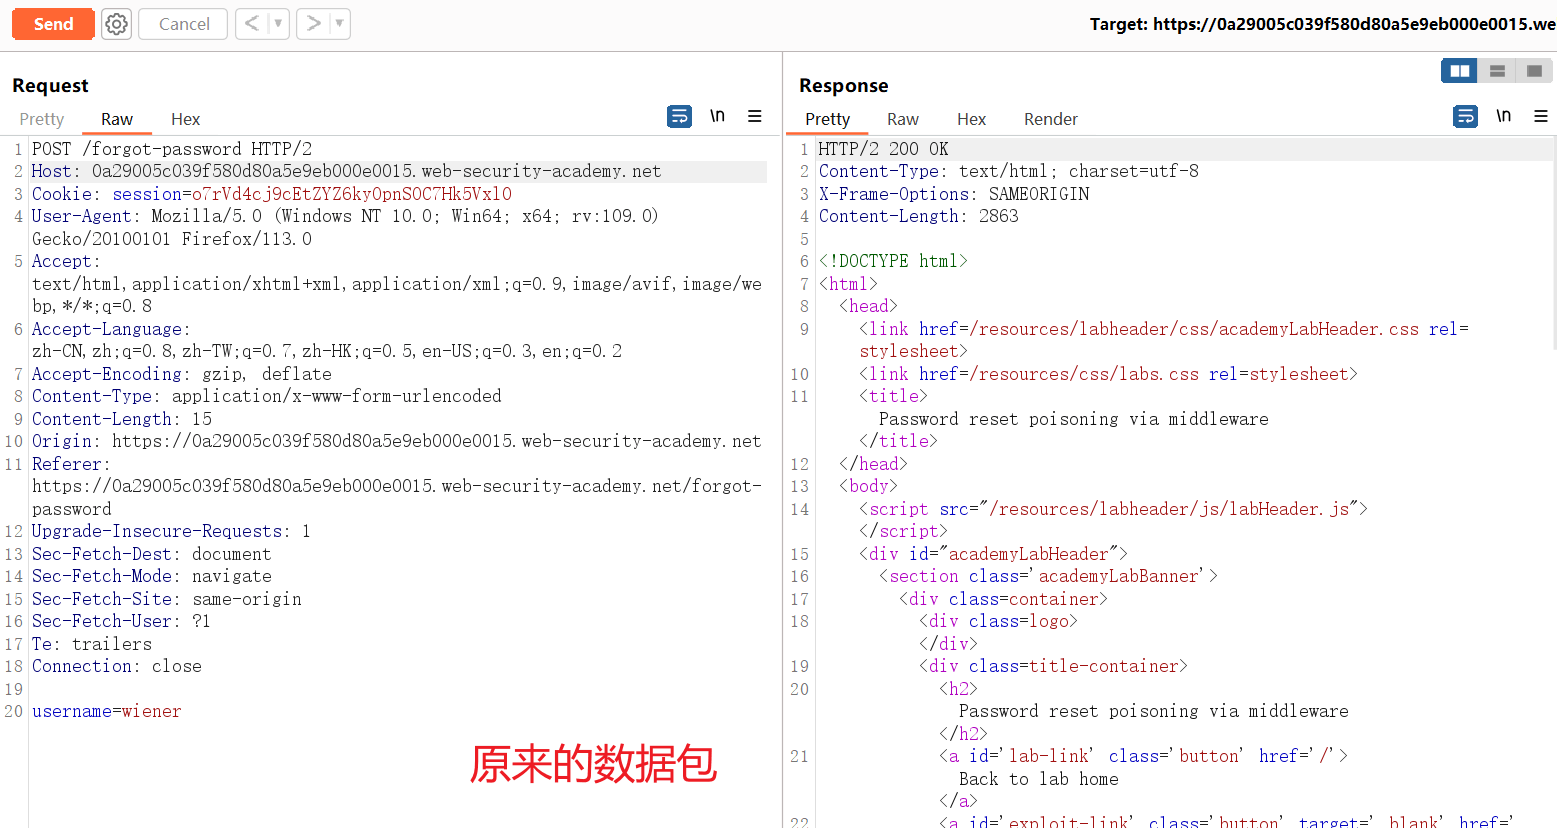
Task: Switch Request view to Hex tab
Action: pyautogui.click(x=185, y=119)
